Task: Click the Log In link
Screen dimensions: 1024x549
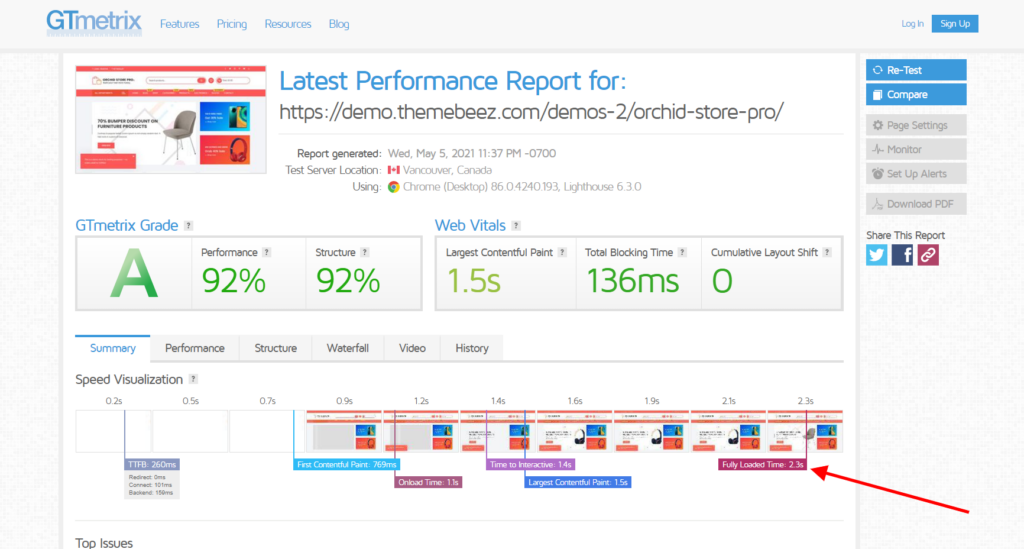Action: [912, 24]
